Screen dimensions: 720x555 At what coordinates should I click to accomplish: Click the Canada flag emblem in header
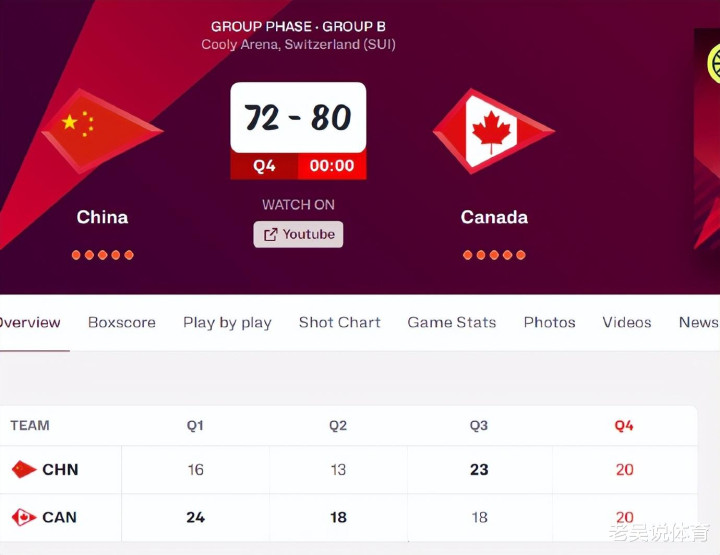point(494,131)
